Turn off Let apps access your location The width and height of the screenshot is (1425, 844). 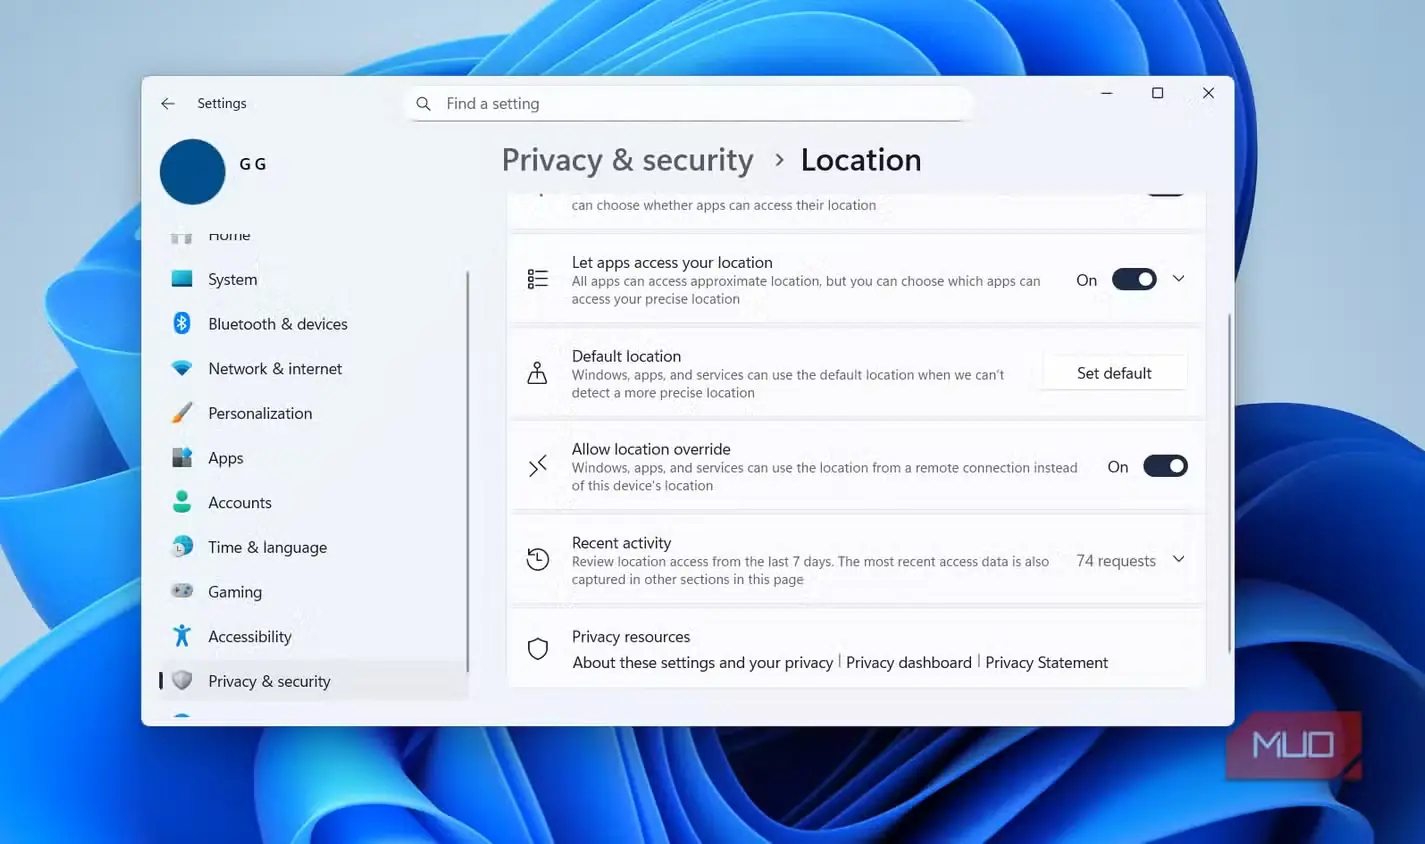coord(1134,280)
